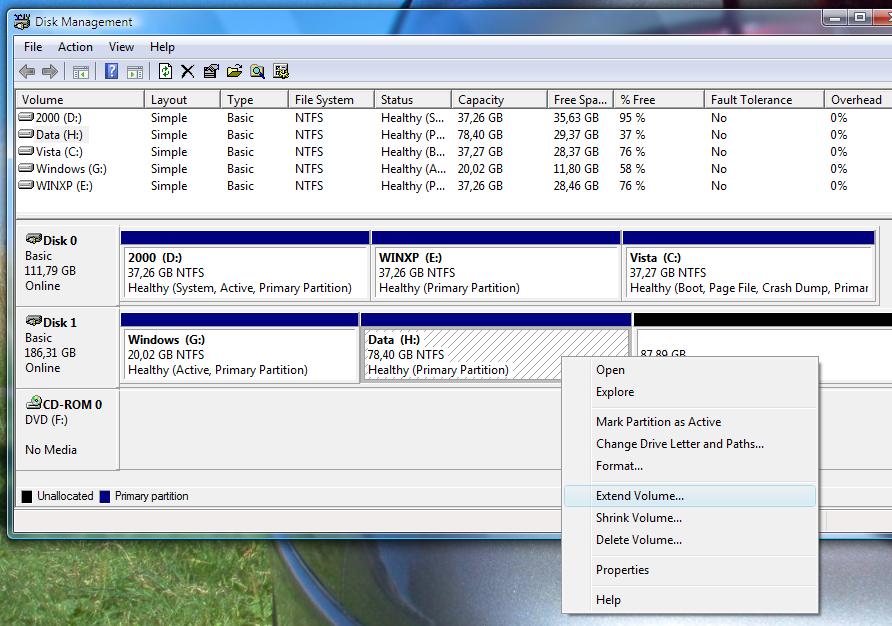Click the Back arrow toolbar icon
Viewport: 892px width, 626px height.
point(27,72)
